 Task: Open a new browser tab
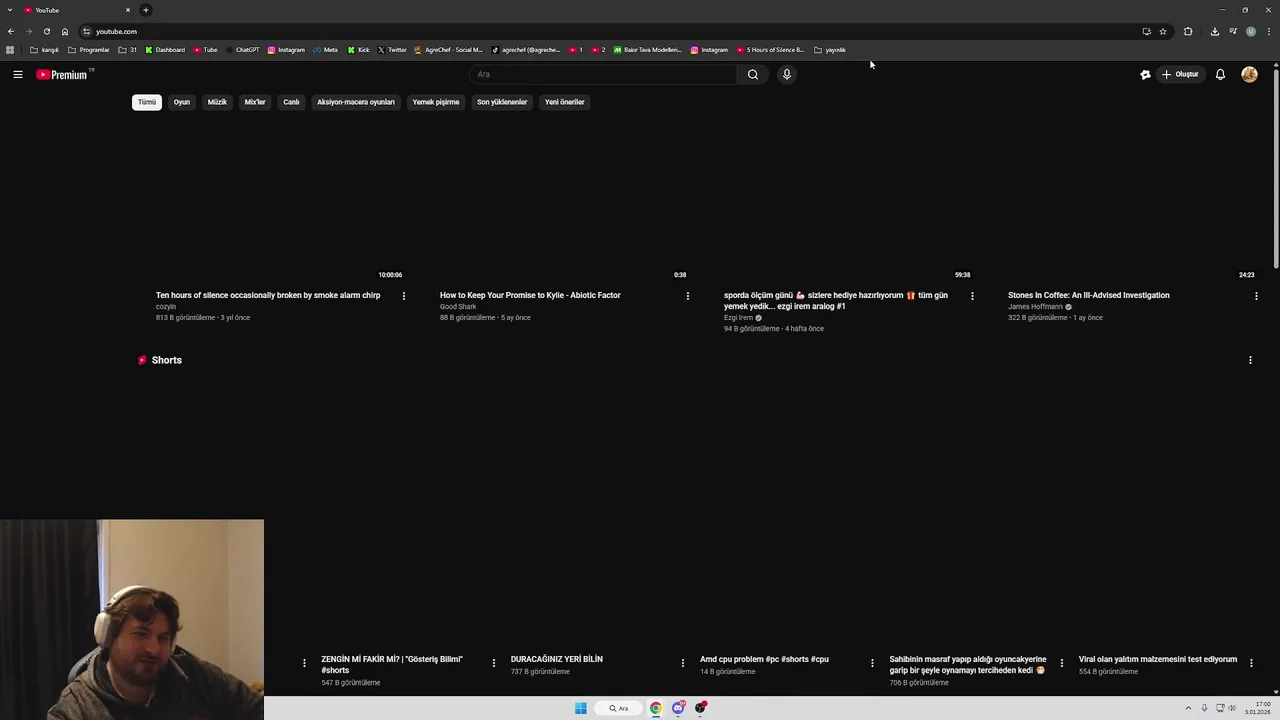coord(145,10)
